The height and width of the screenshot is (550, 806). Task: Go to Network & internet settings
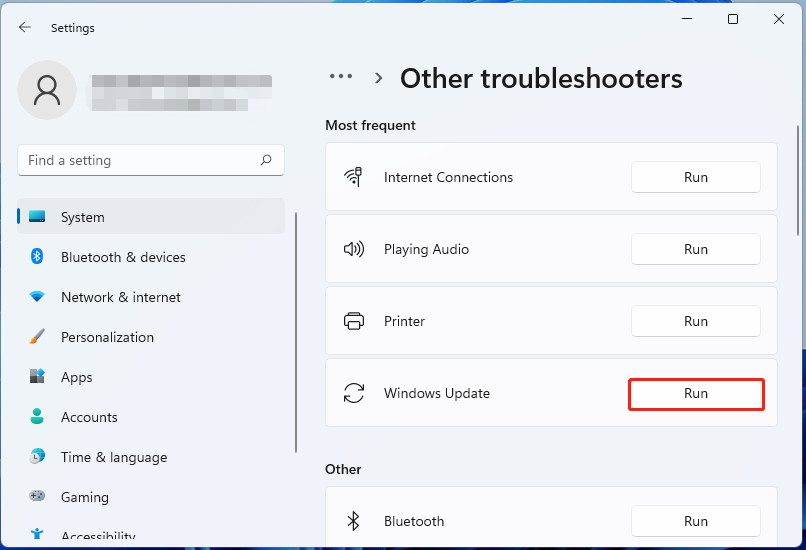(151, 297)
